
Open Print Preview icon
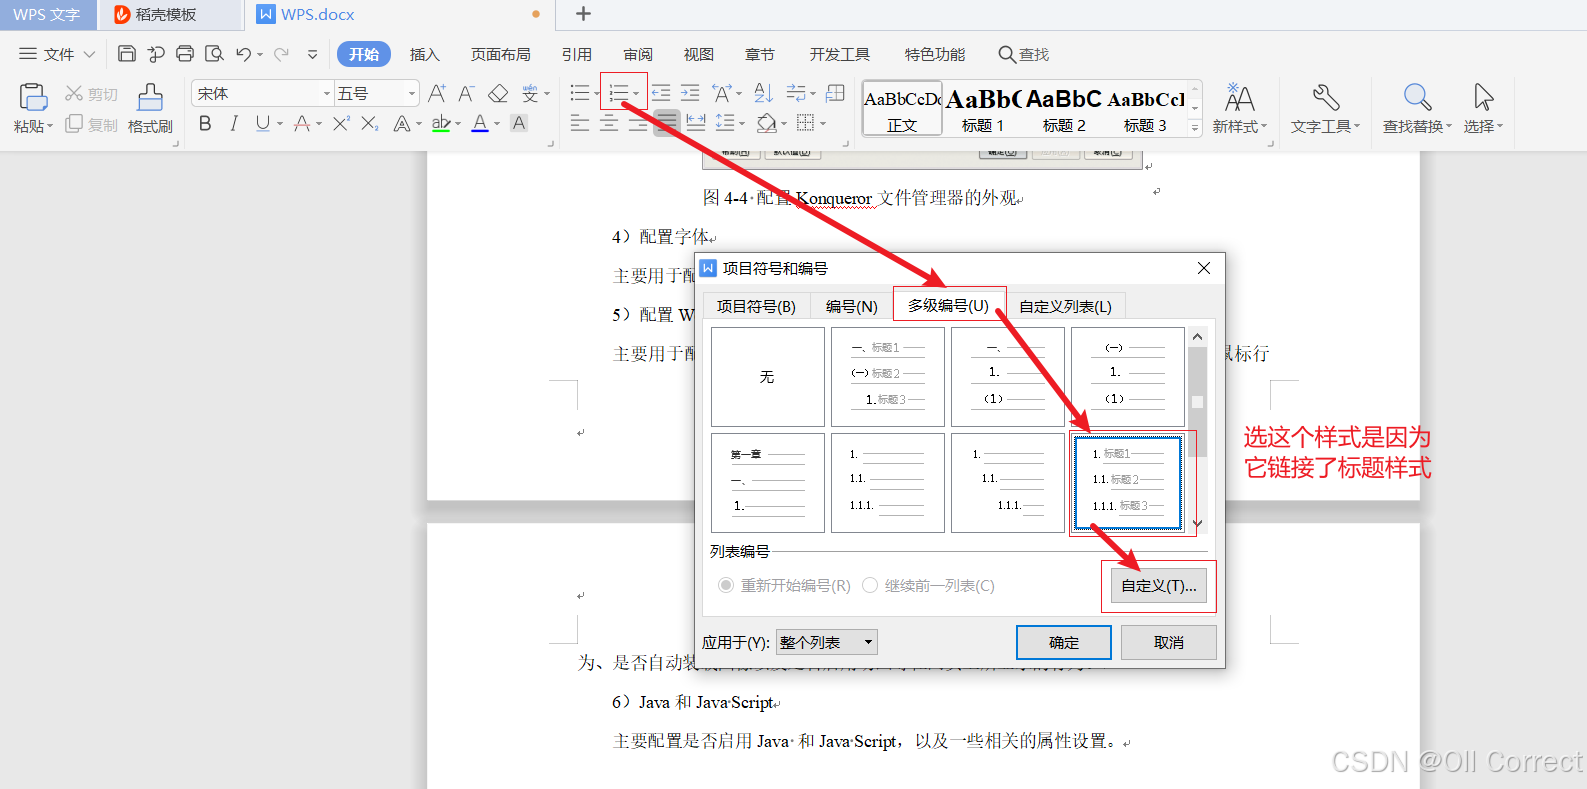(214, 54)
